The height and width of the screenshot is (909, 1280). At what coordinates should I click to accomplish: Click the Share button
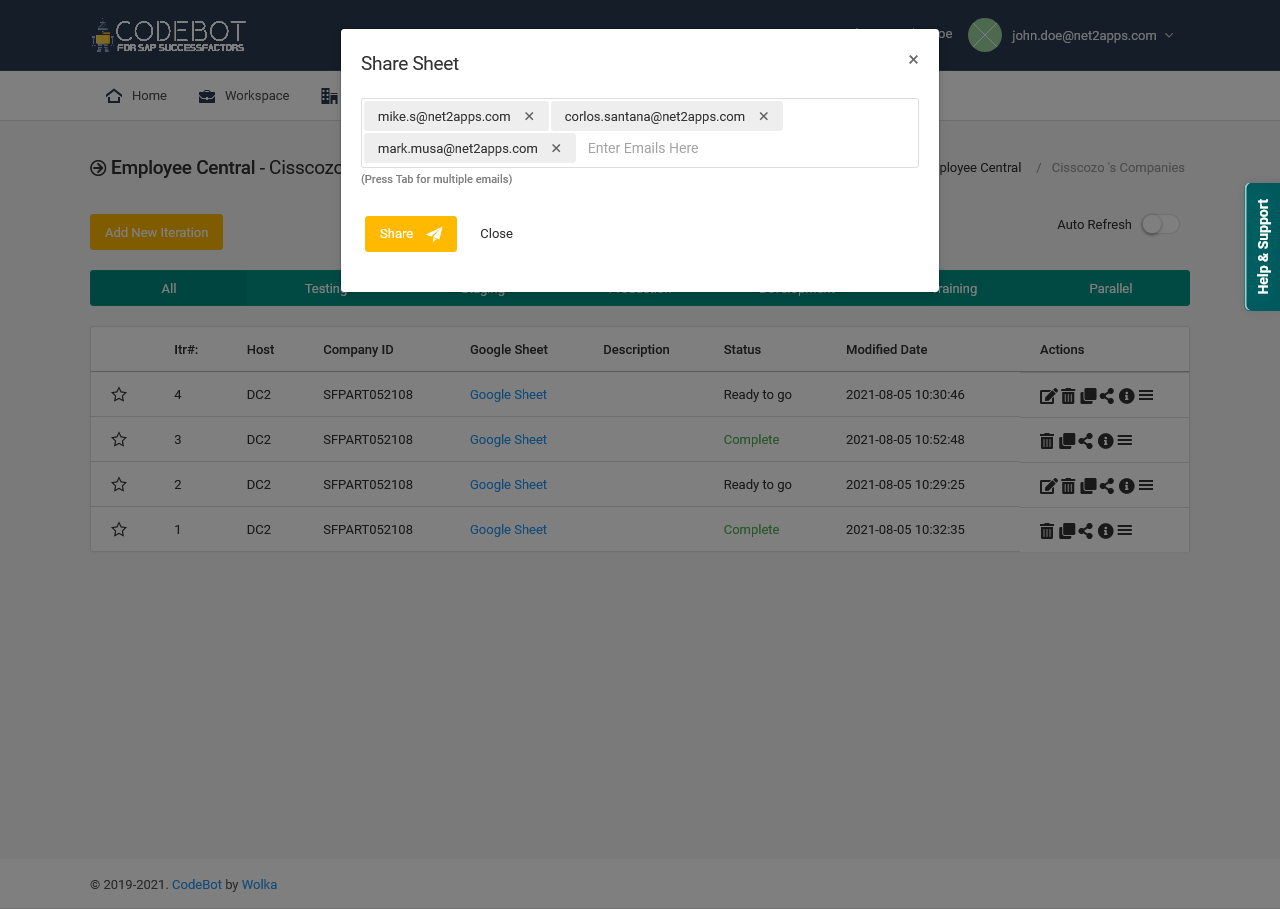(411, 234)
